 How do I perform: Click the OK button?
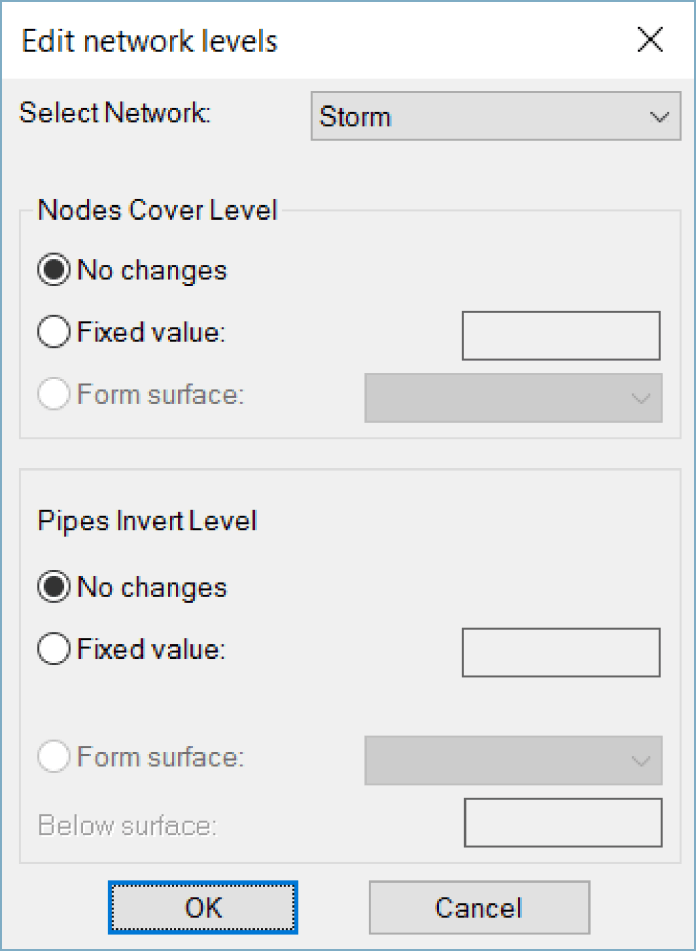[x=202, y=908]
